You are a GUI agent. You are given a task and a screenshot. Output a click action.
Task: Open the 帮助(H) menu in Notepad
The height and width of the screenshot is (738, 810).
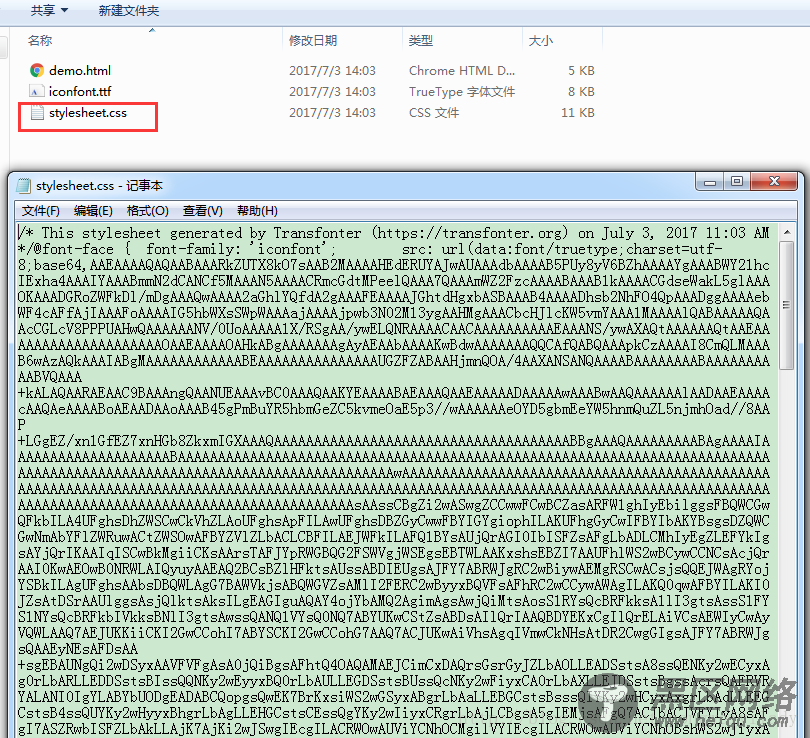tap(257, 211)
